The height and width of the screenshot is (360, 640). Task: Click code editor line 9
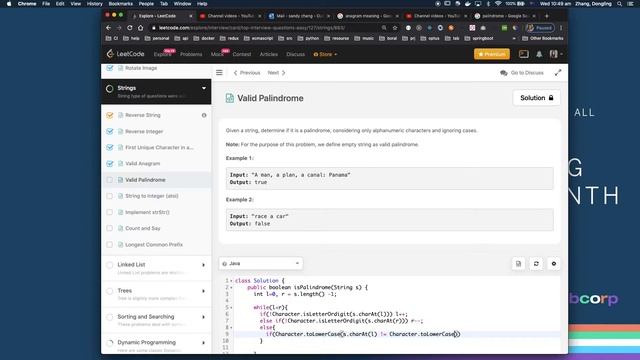click(x=396, y=334)
